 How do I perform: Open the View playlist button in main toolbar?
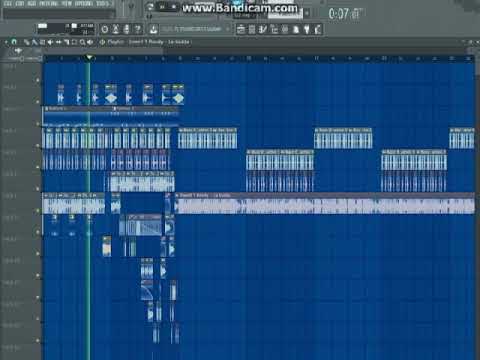point(241,30)
